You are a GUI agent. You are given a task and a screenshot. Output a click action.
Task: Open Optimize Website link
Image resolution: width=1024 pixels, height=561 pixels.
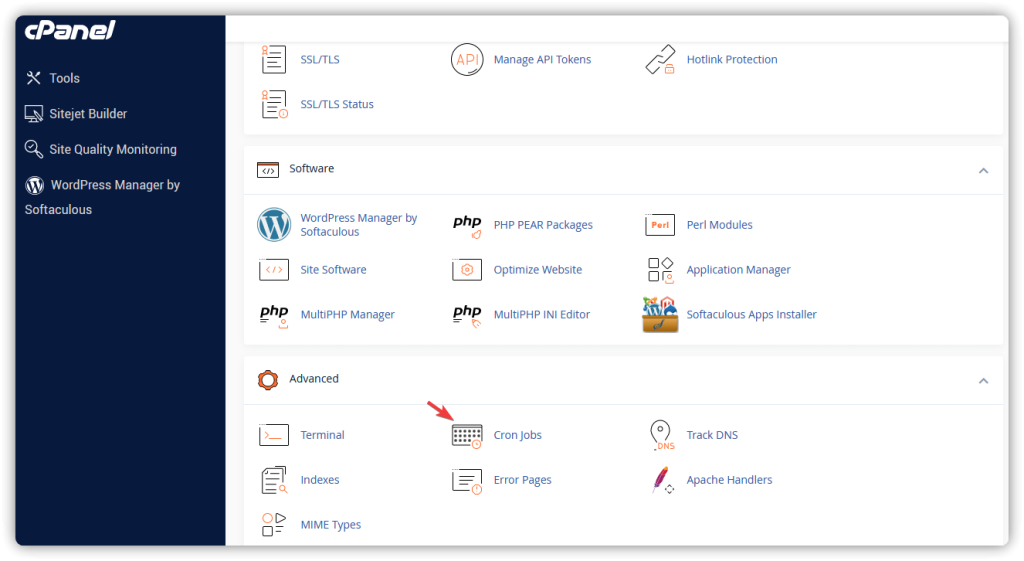[x=537, y=270]
